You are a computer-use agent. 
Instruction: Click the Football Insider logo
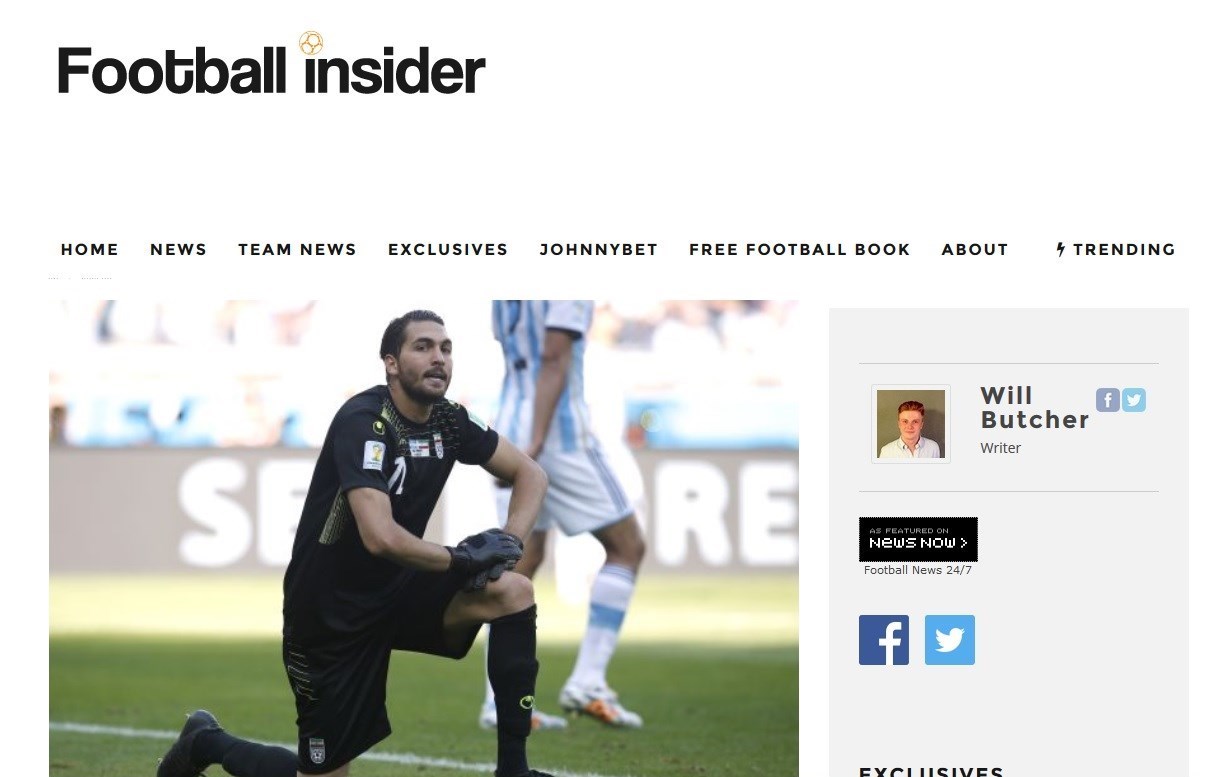pyautogui.click(x=272, y=64)
